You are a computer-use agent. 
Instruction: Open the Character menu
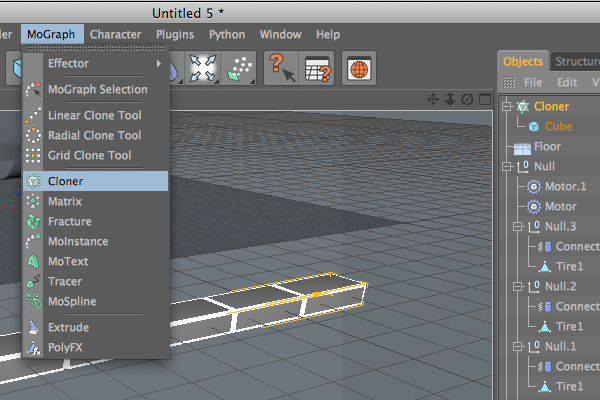116,34
